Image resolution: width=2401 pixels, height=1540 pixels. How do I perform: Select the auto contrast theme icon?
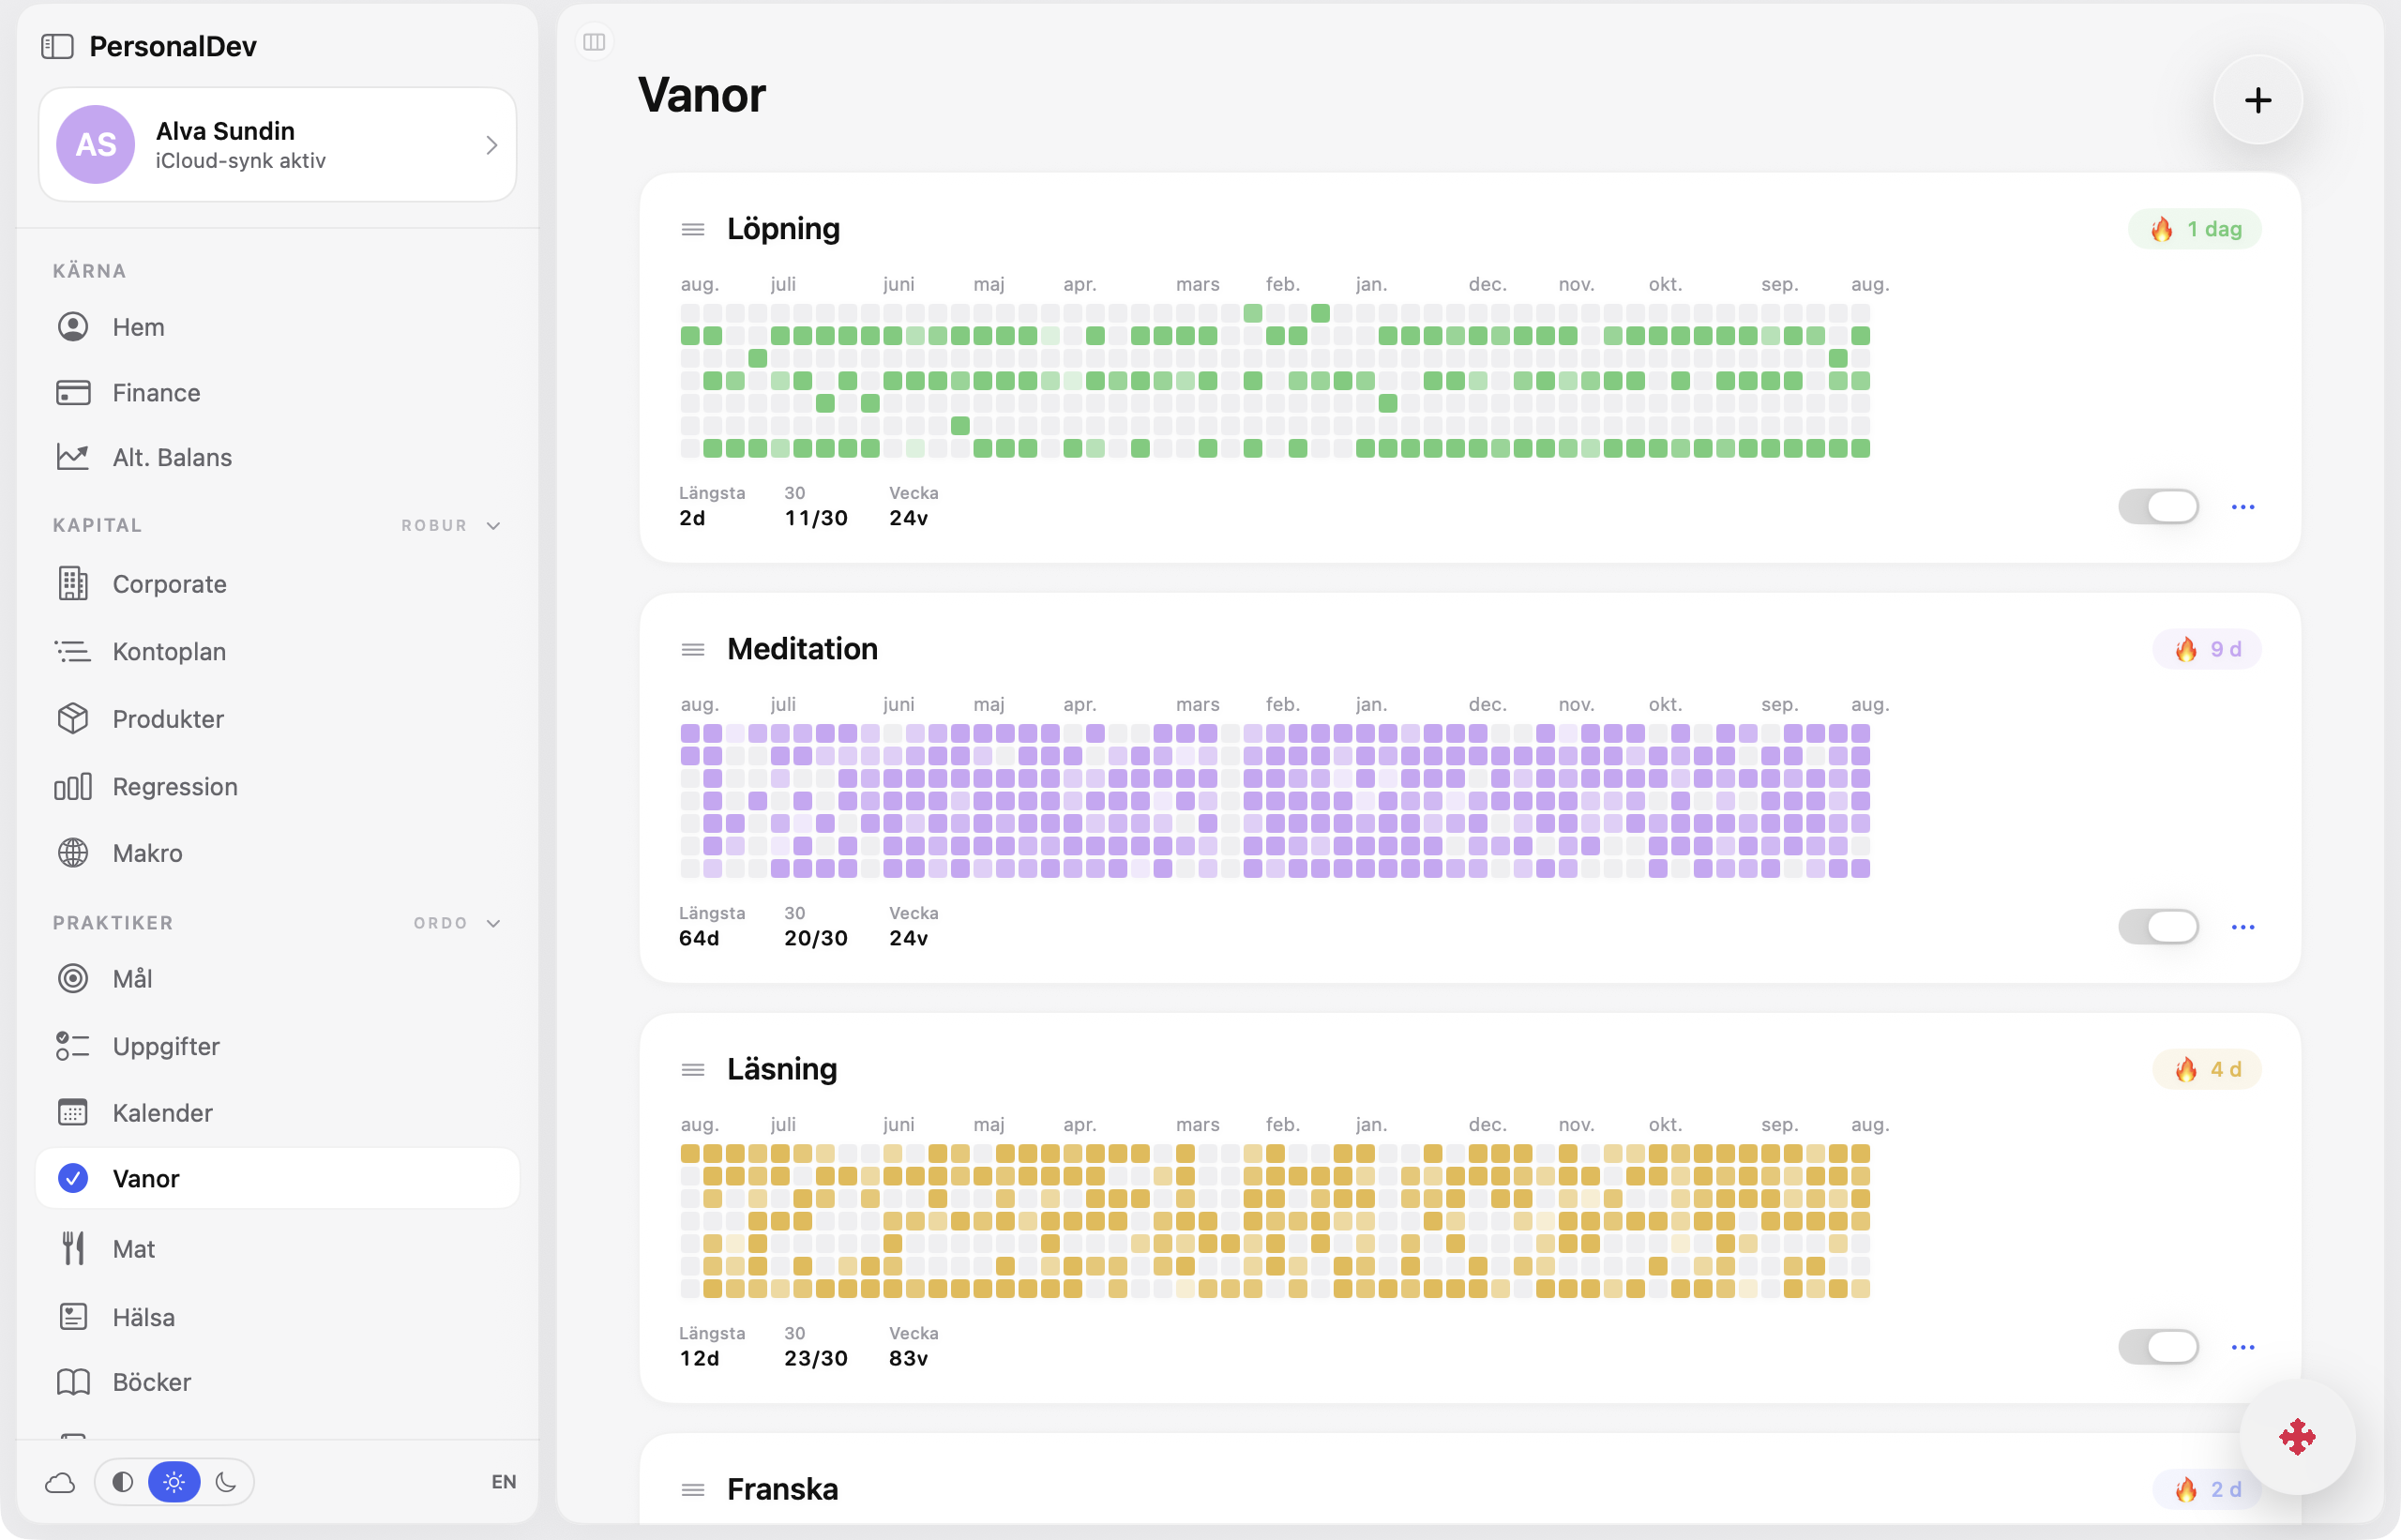123,1481
